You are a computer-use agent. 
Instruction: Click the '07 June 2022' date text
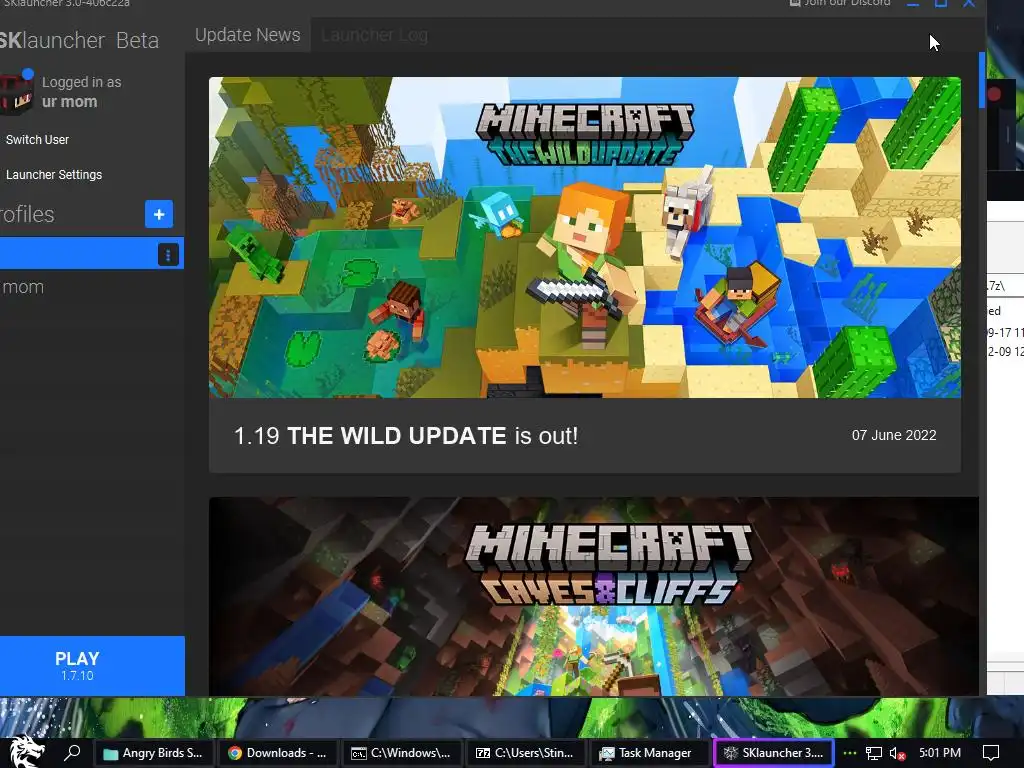coord(893,435)
